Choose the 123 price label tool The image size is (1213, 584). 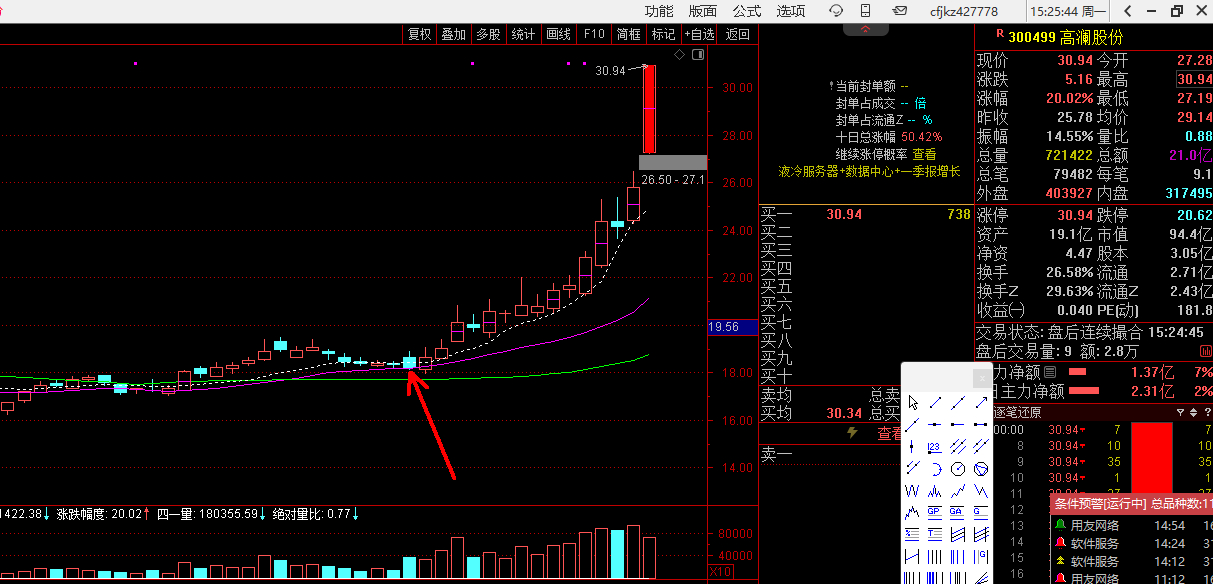[935, 446]
